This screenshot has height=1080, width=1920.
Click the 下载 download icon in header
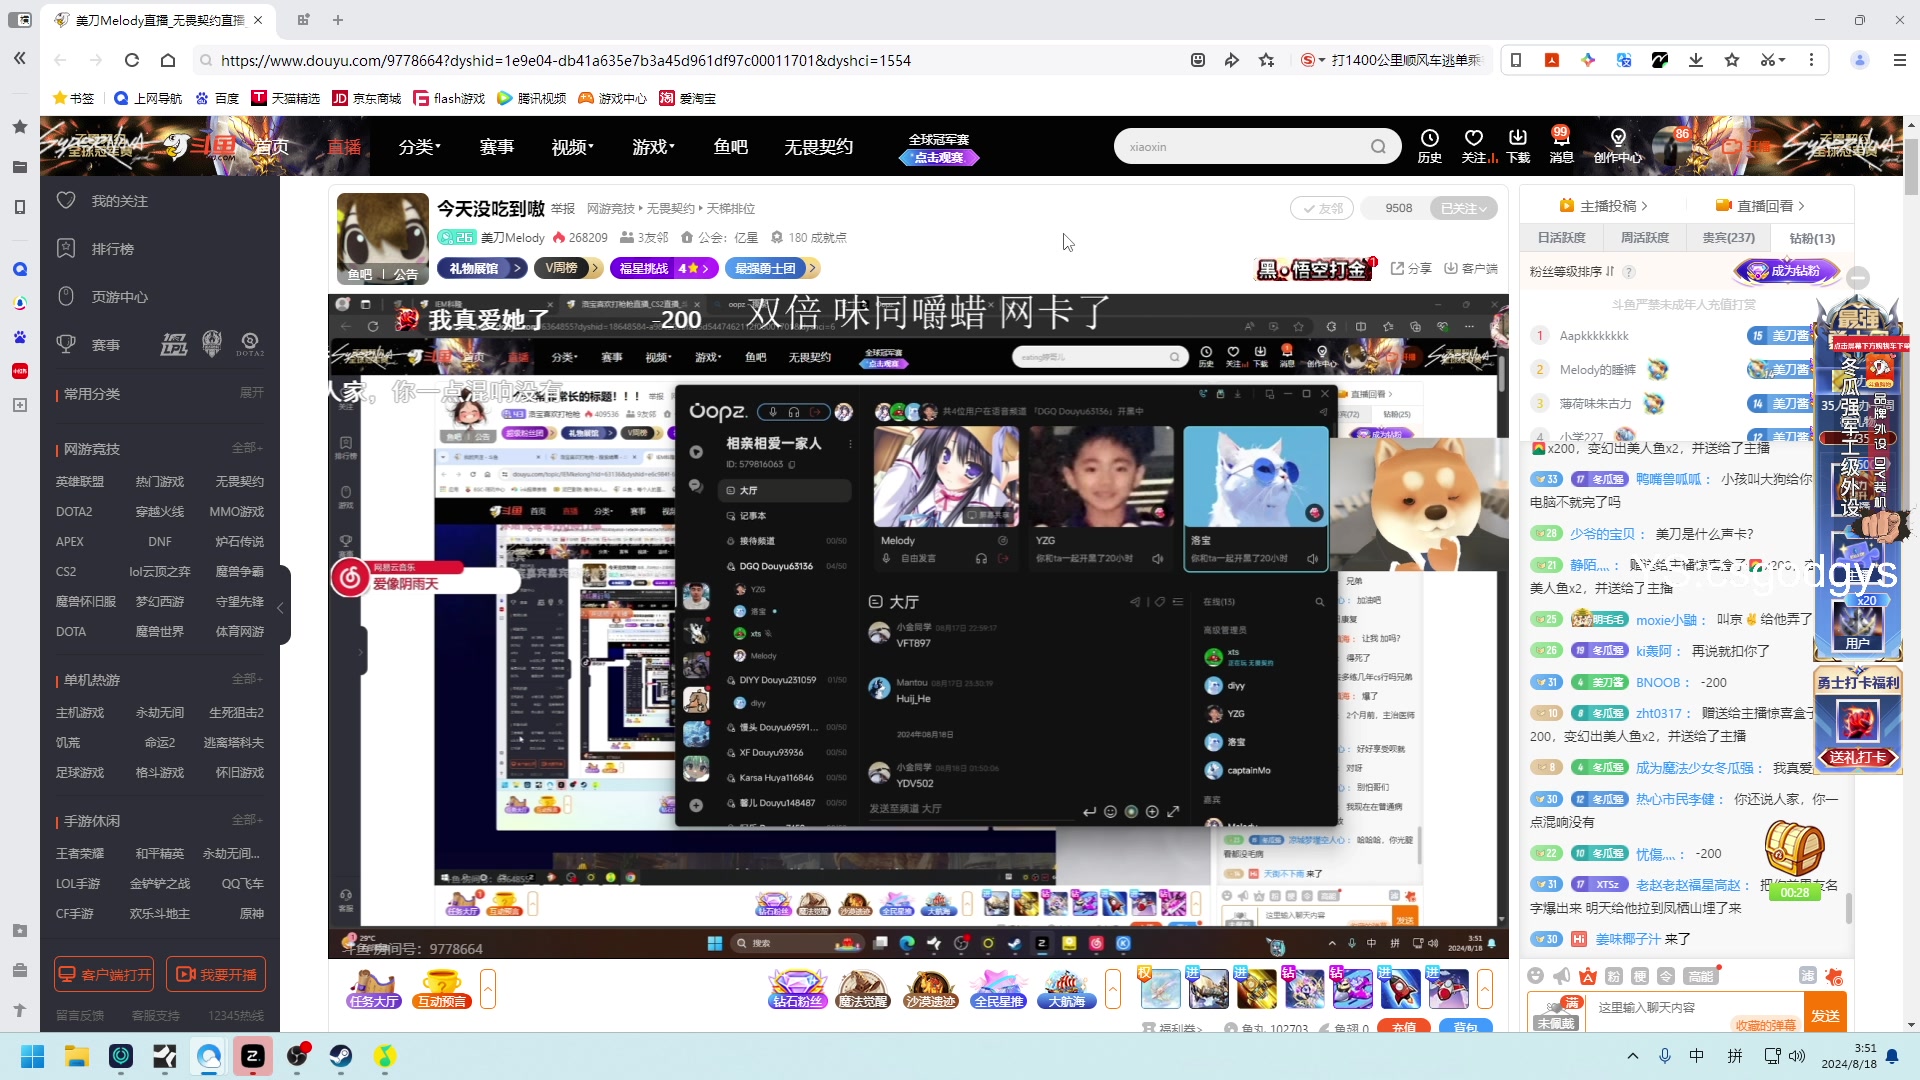[1518, 146]
